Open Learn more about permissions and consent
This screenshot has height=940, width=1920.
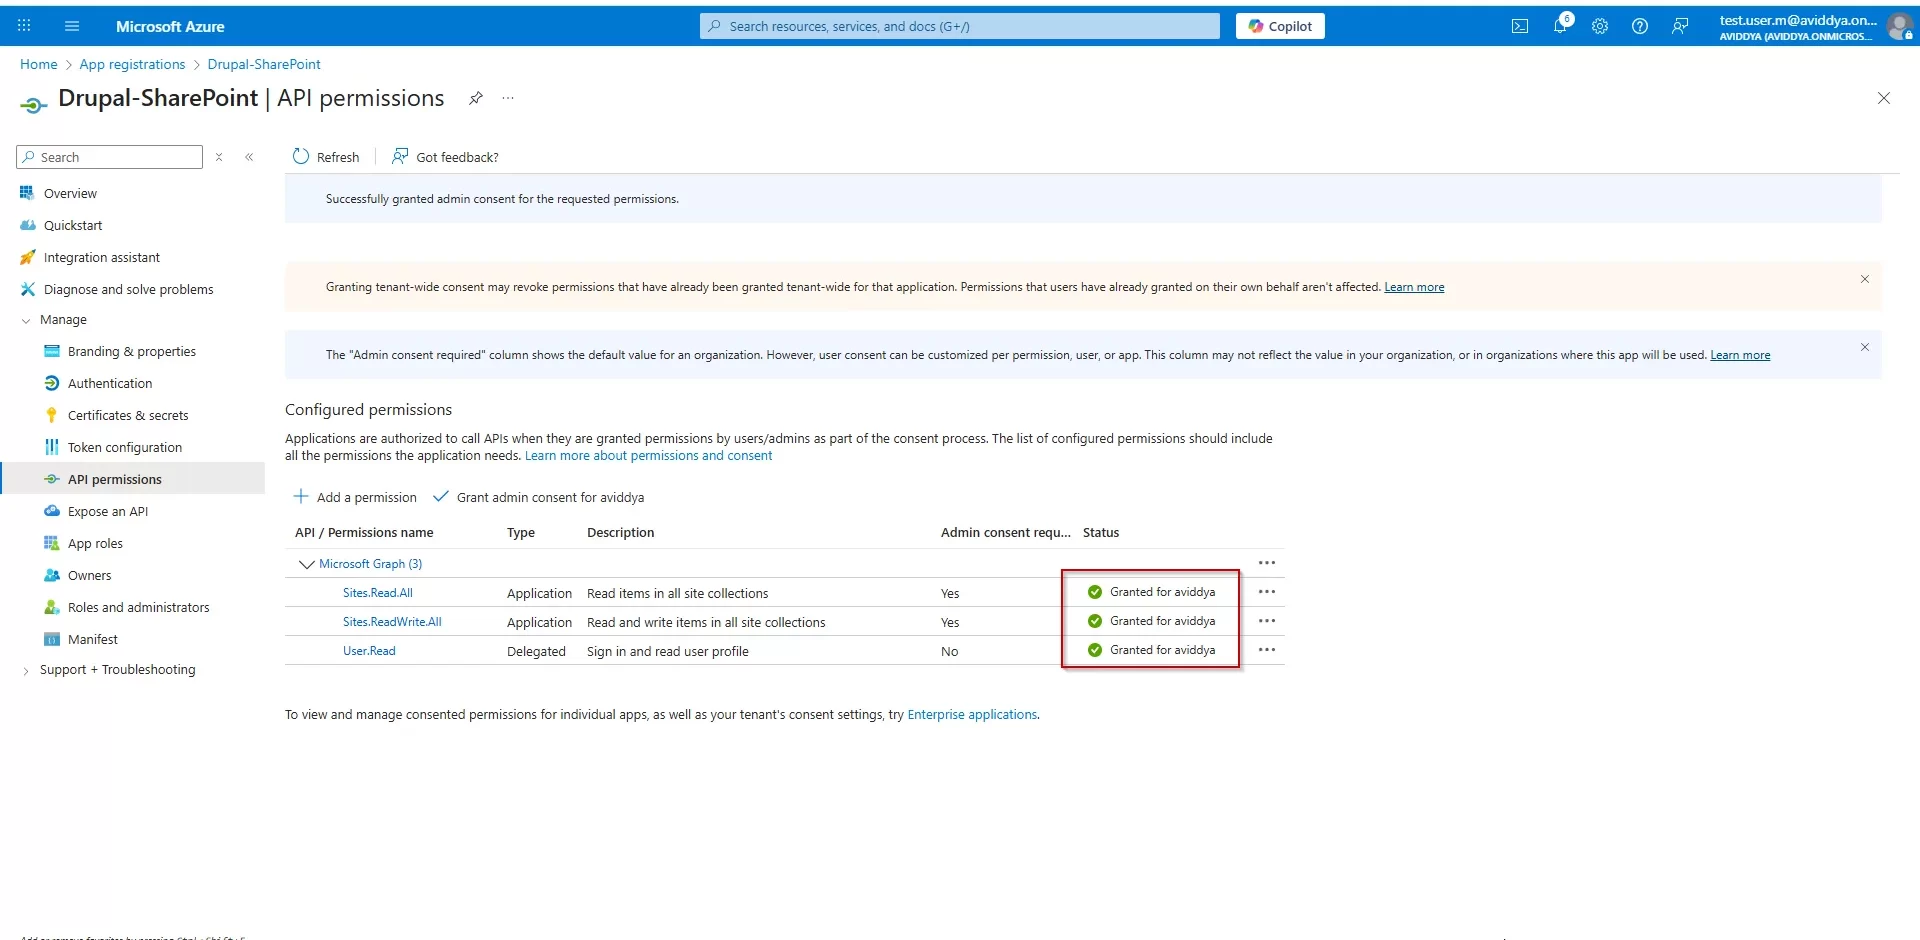coord(648,456)
